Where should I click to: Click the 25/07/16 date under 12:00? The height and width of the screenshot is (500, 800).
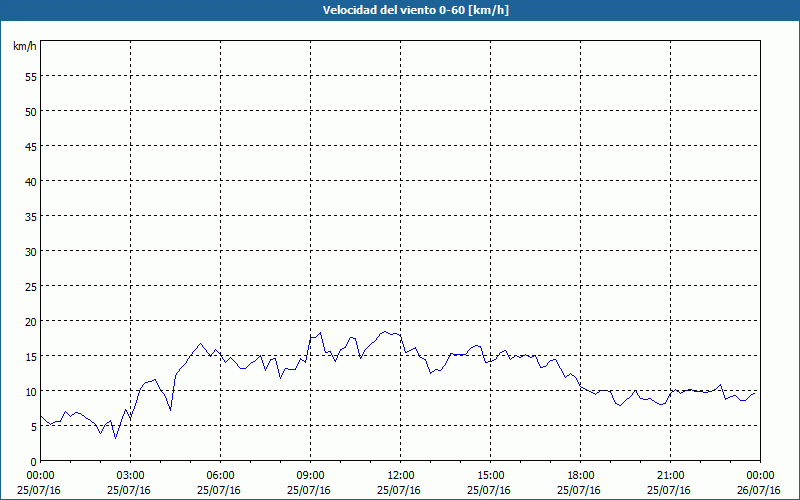(x=399, y=490)
